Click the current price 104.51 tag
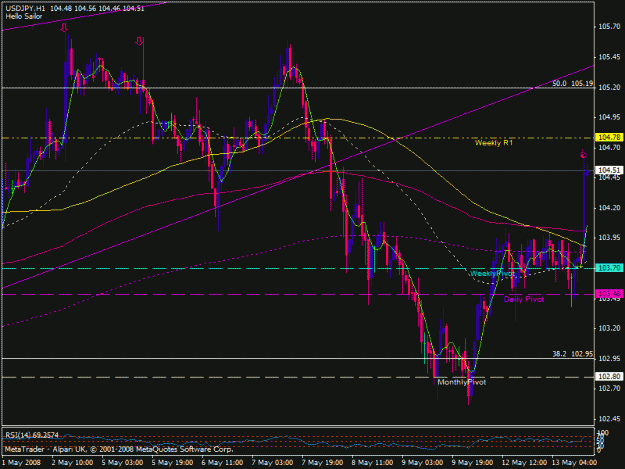 [609, 170]
